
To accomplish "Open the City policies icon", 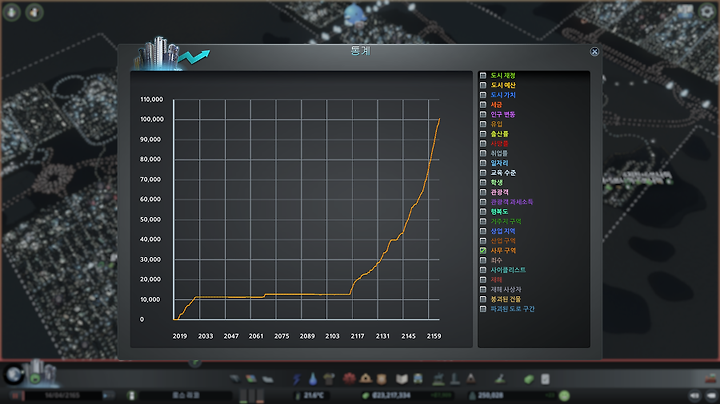I will coord(545,379).
